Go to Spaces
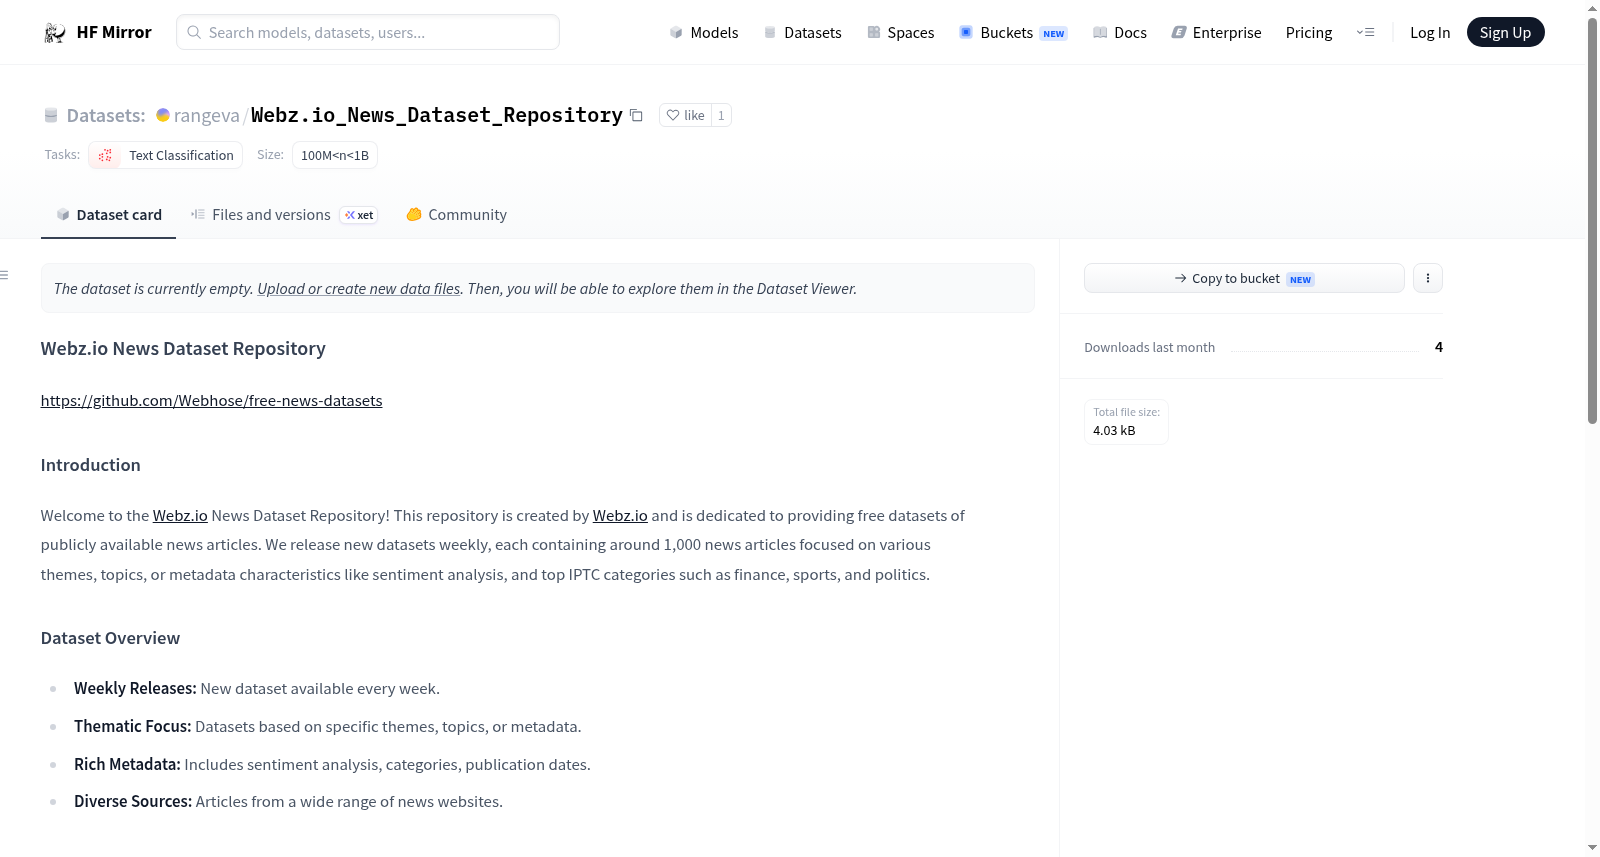The width and height of the screenshot is (1600, 857). point(900,32)
